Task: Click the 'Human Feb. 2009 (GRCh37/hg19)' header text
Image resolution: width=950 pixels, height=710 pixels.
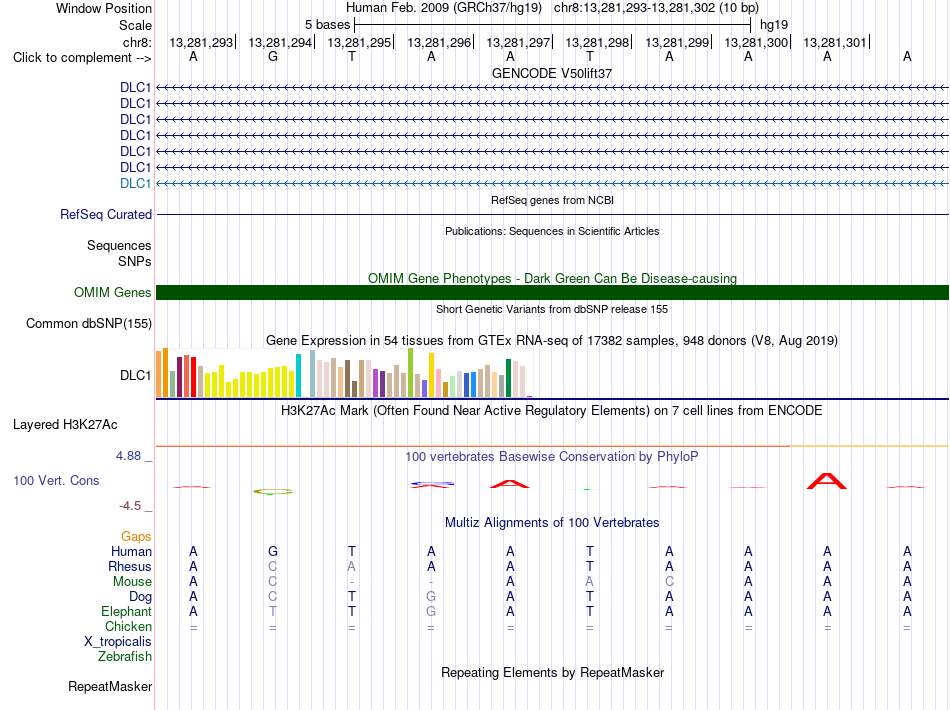Action: pos(443,8)
